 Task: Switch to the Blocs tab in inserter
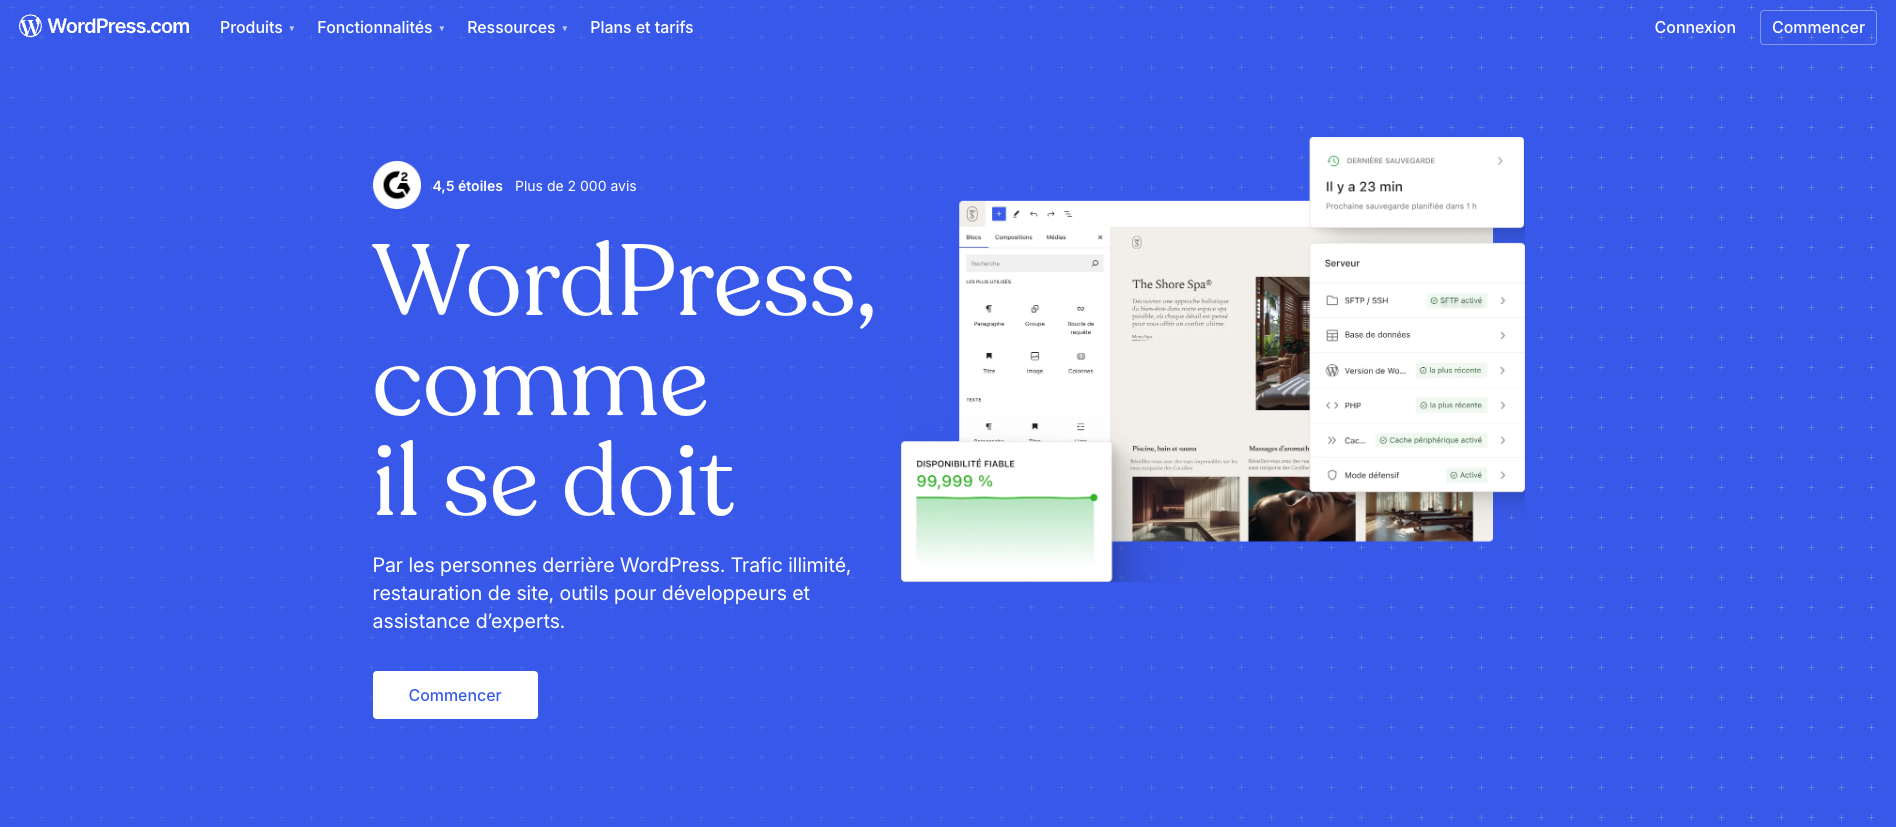(974, 237)
